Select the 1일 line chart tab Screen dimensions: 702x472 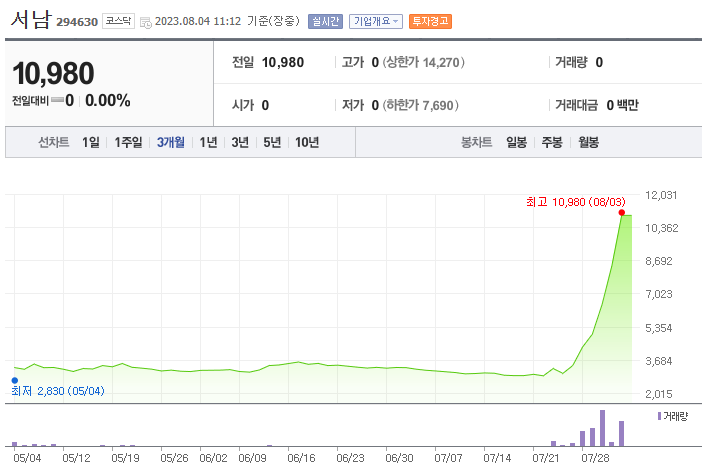pyautogui.click(x=90, y=142)
